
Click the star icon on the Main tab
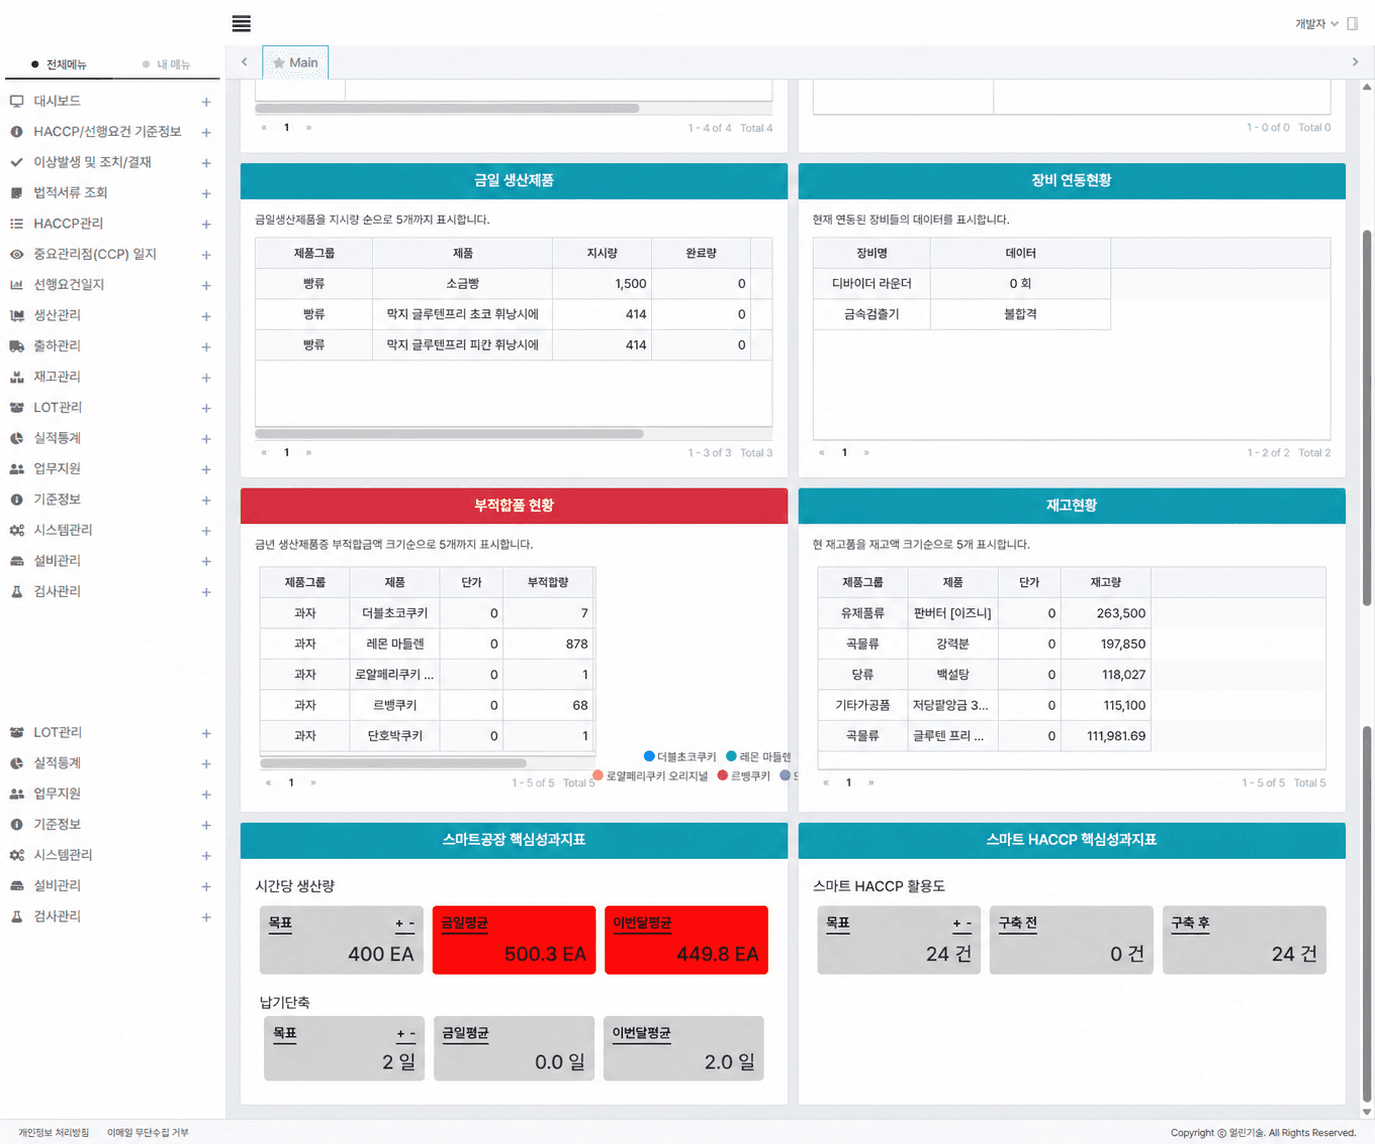click(x=278, y=62)
